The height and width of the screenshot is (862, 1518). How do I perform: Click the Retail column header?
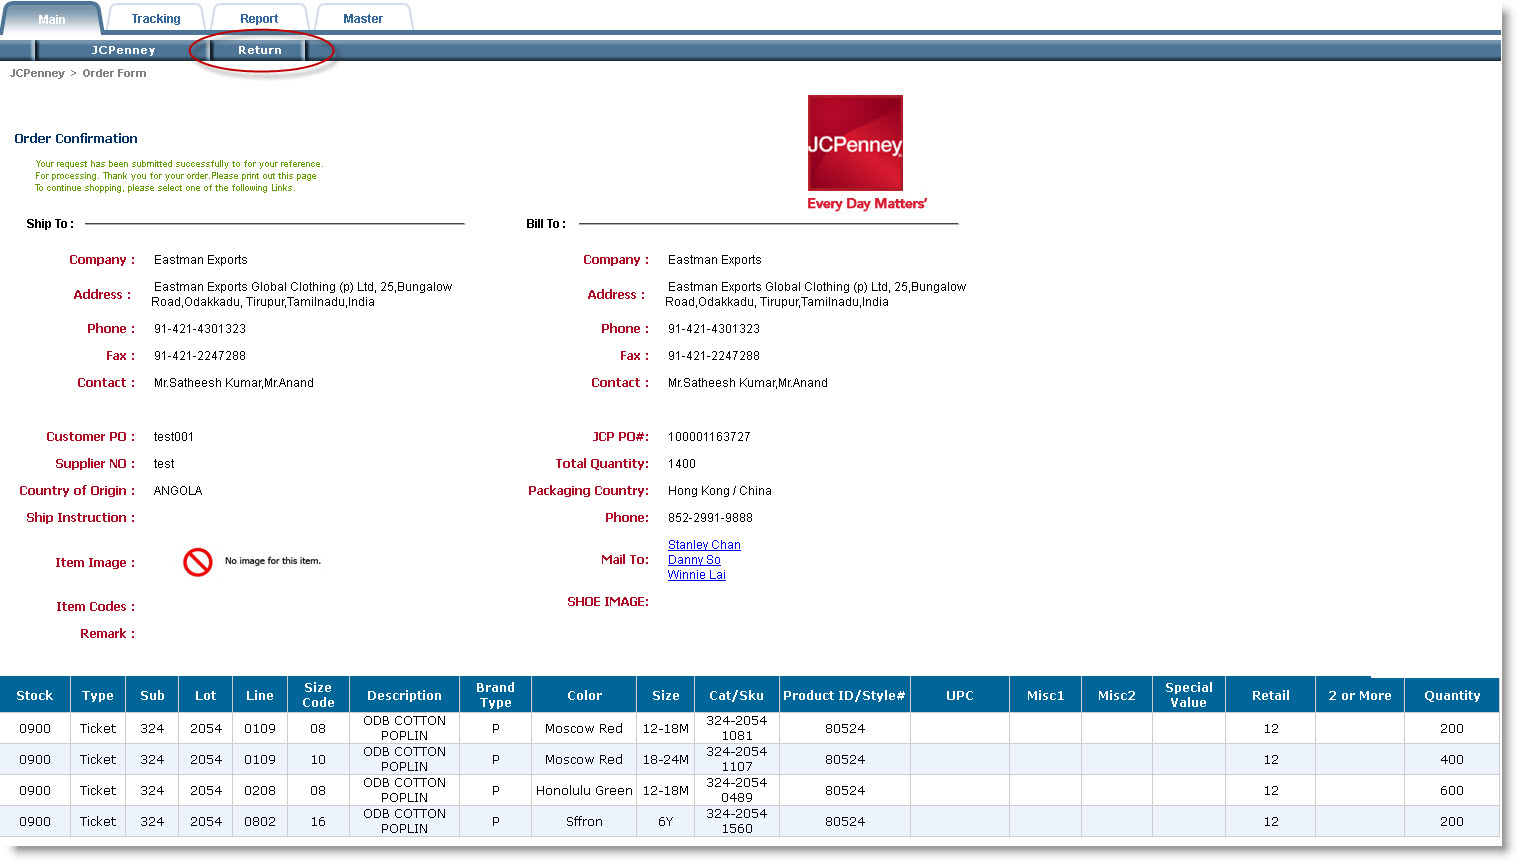pyautogui.click(x=1271, y=696)
